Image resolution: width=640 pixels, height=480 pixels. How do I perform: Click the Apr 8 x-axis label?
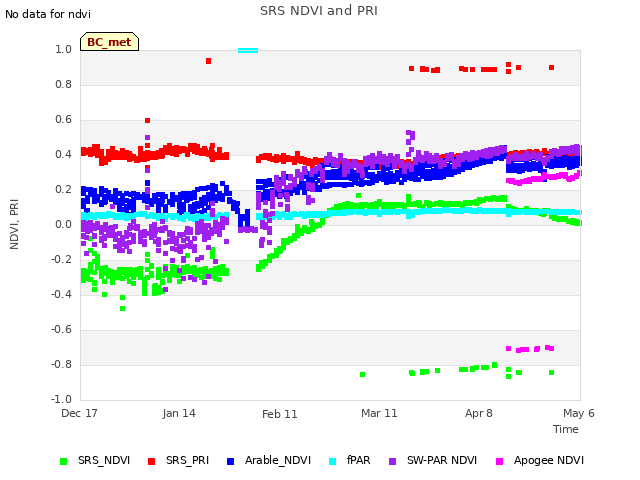(479, 413)
